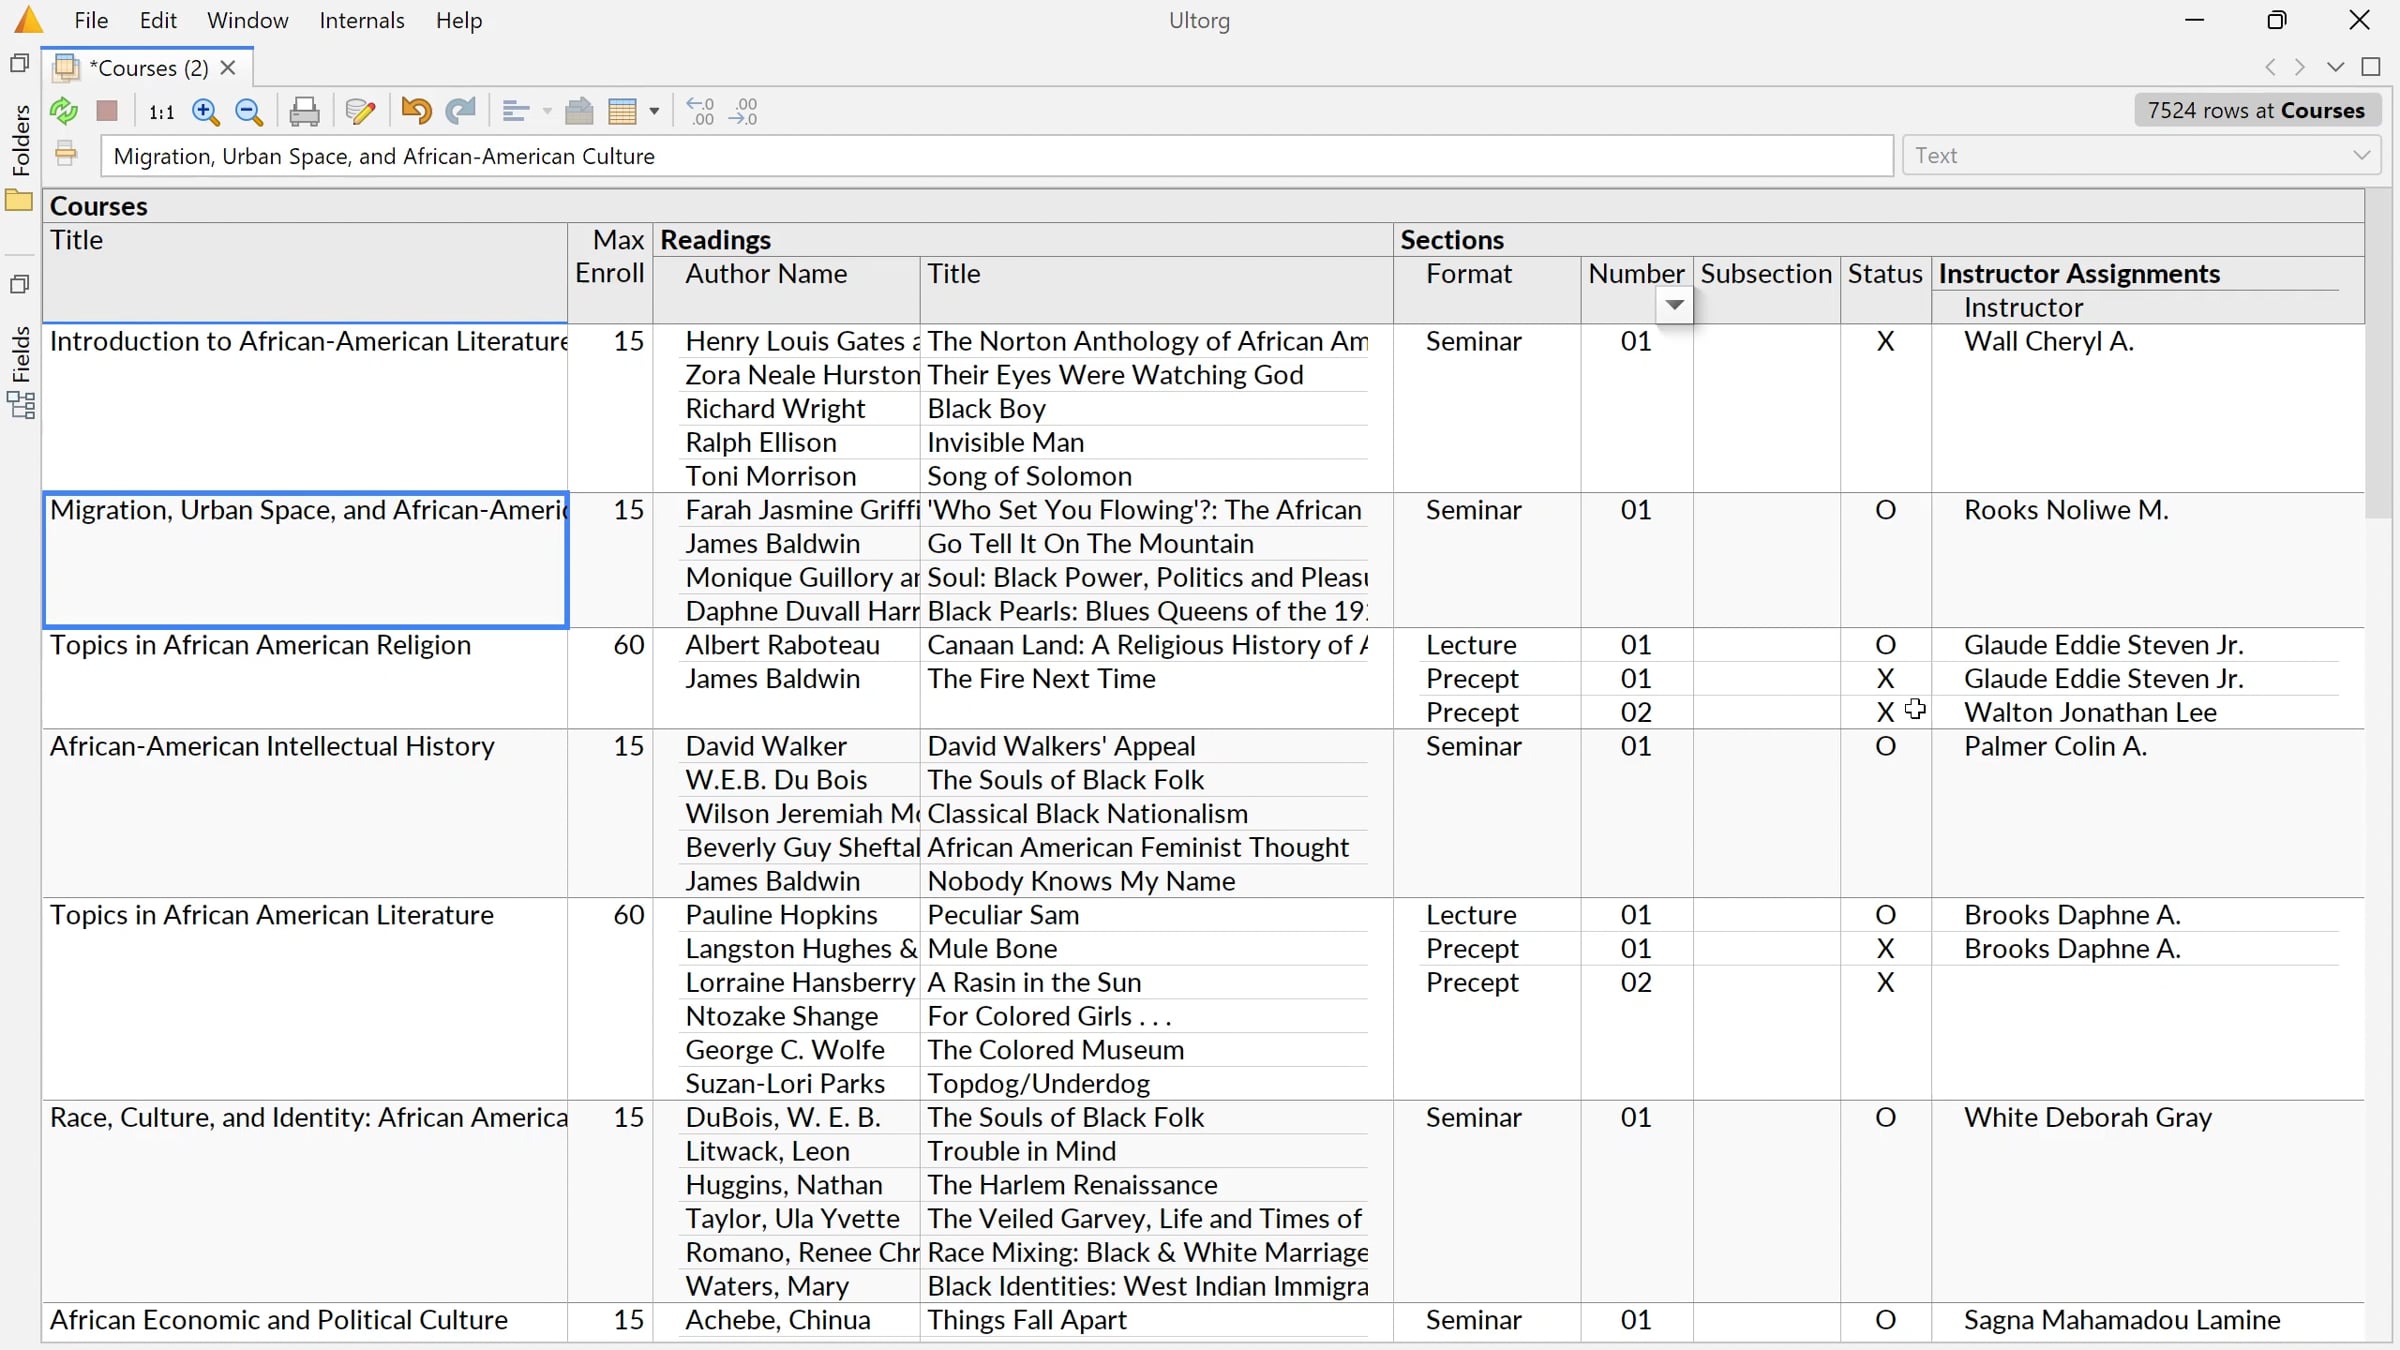The image size is (2400, 1350).
Task: Click the 7524 rows at Courses indicator
Action: point(2256,110)
